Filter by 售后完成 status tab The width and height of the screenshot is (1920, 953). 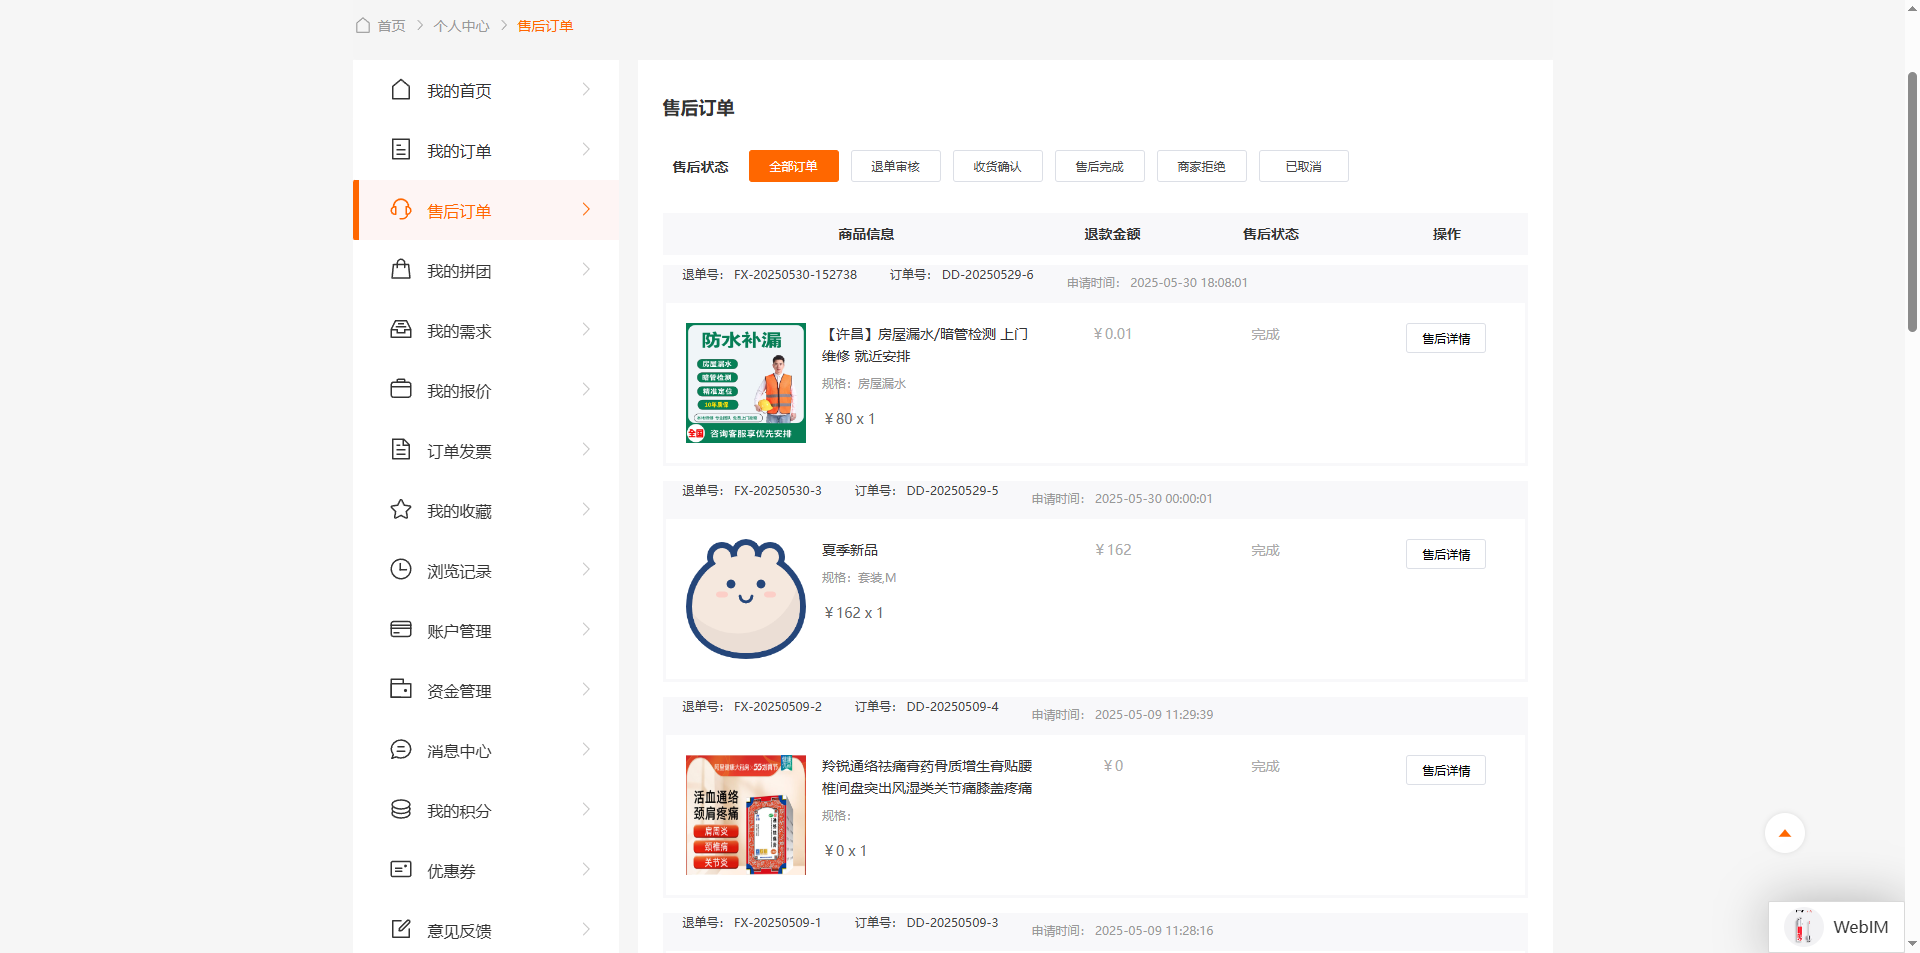click(x=1099, y=166)
